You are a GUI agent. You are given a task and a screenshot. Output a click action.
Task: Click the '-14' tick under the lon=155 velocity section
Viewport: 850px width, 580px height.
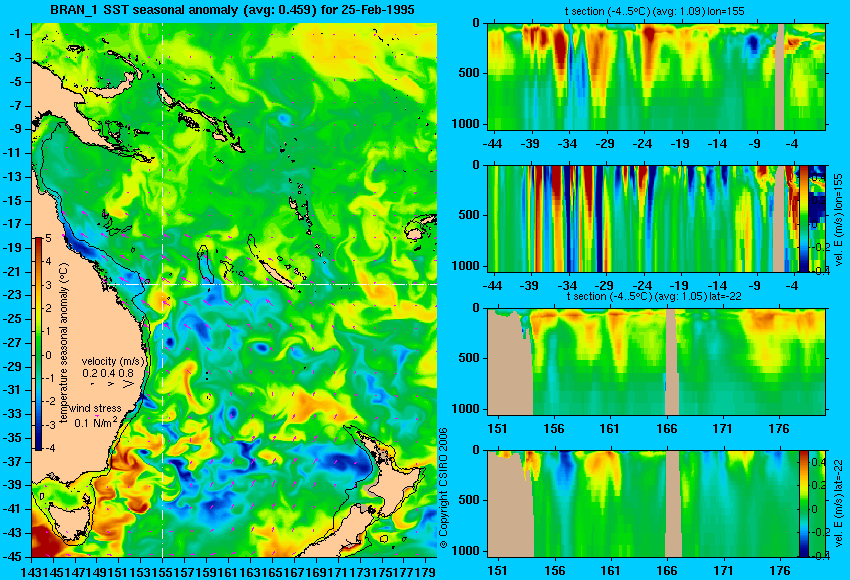tap(718, 285)
